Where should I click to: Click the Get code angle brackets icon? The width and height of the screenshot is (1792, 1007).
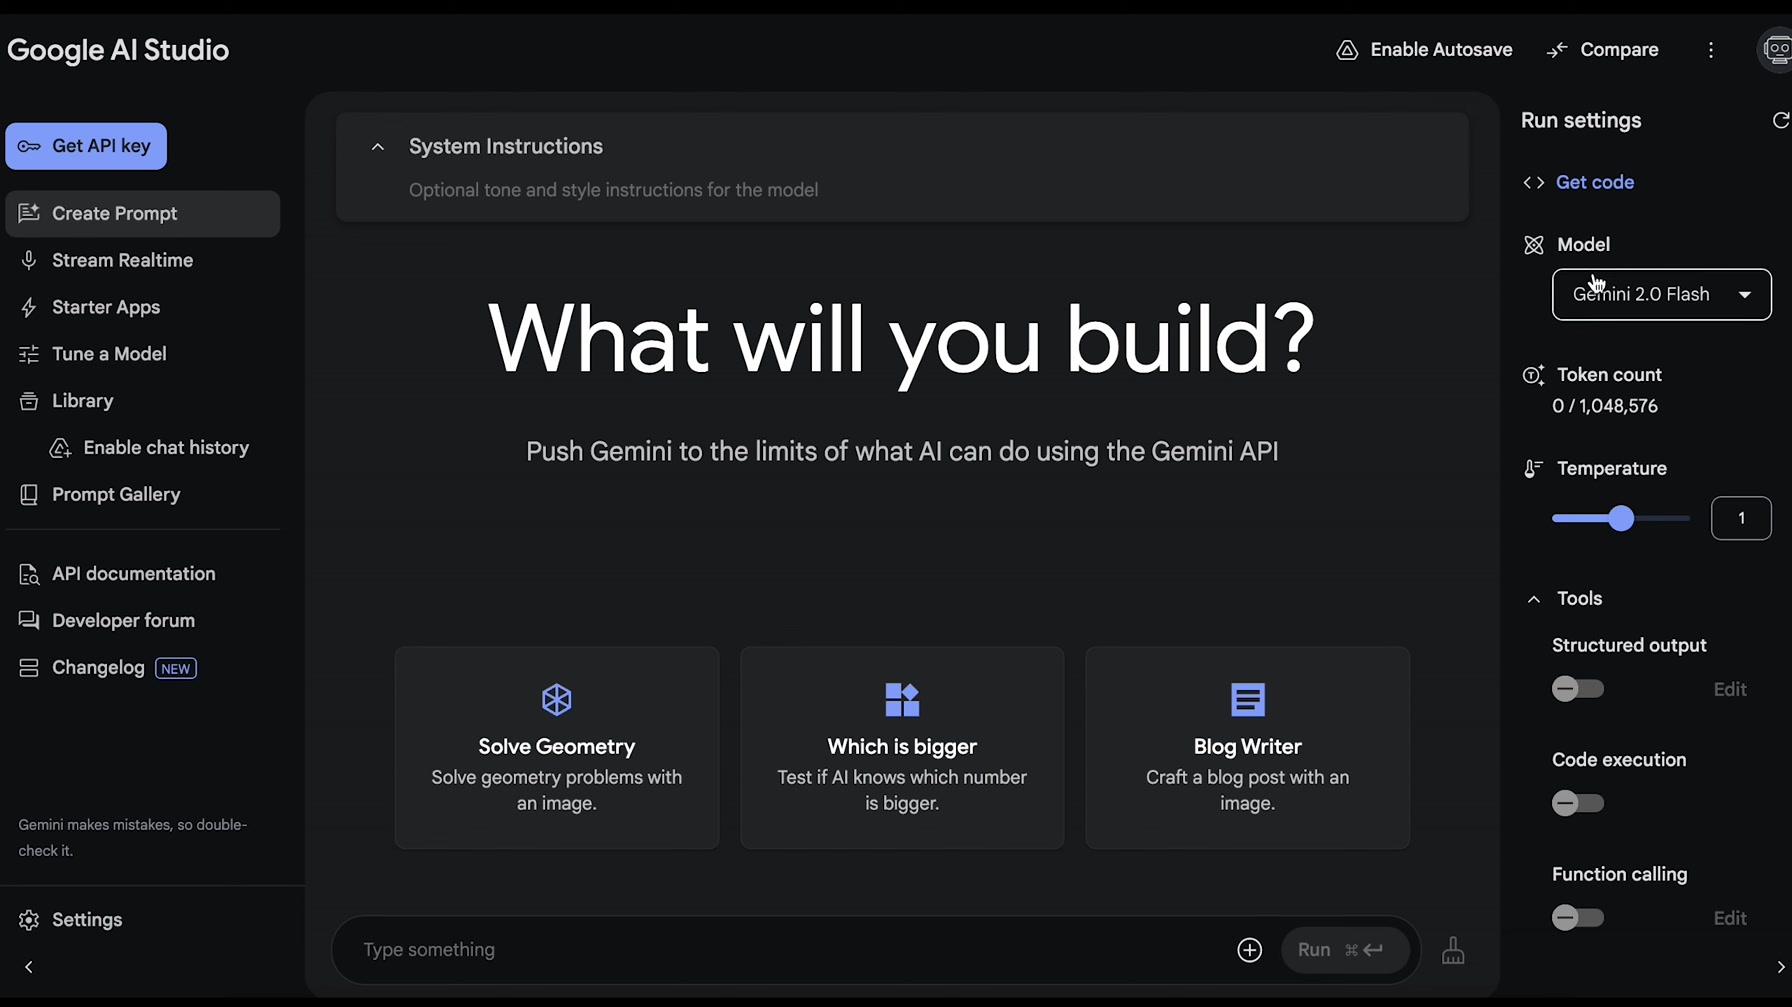(x=1534, y=182)
